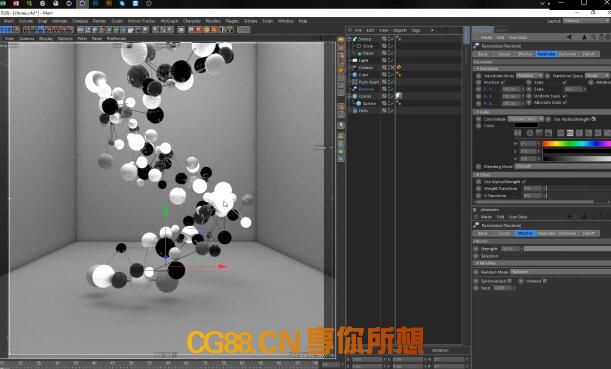Open the MoGraph menu

click(x=169, y=21)
